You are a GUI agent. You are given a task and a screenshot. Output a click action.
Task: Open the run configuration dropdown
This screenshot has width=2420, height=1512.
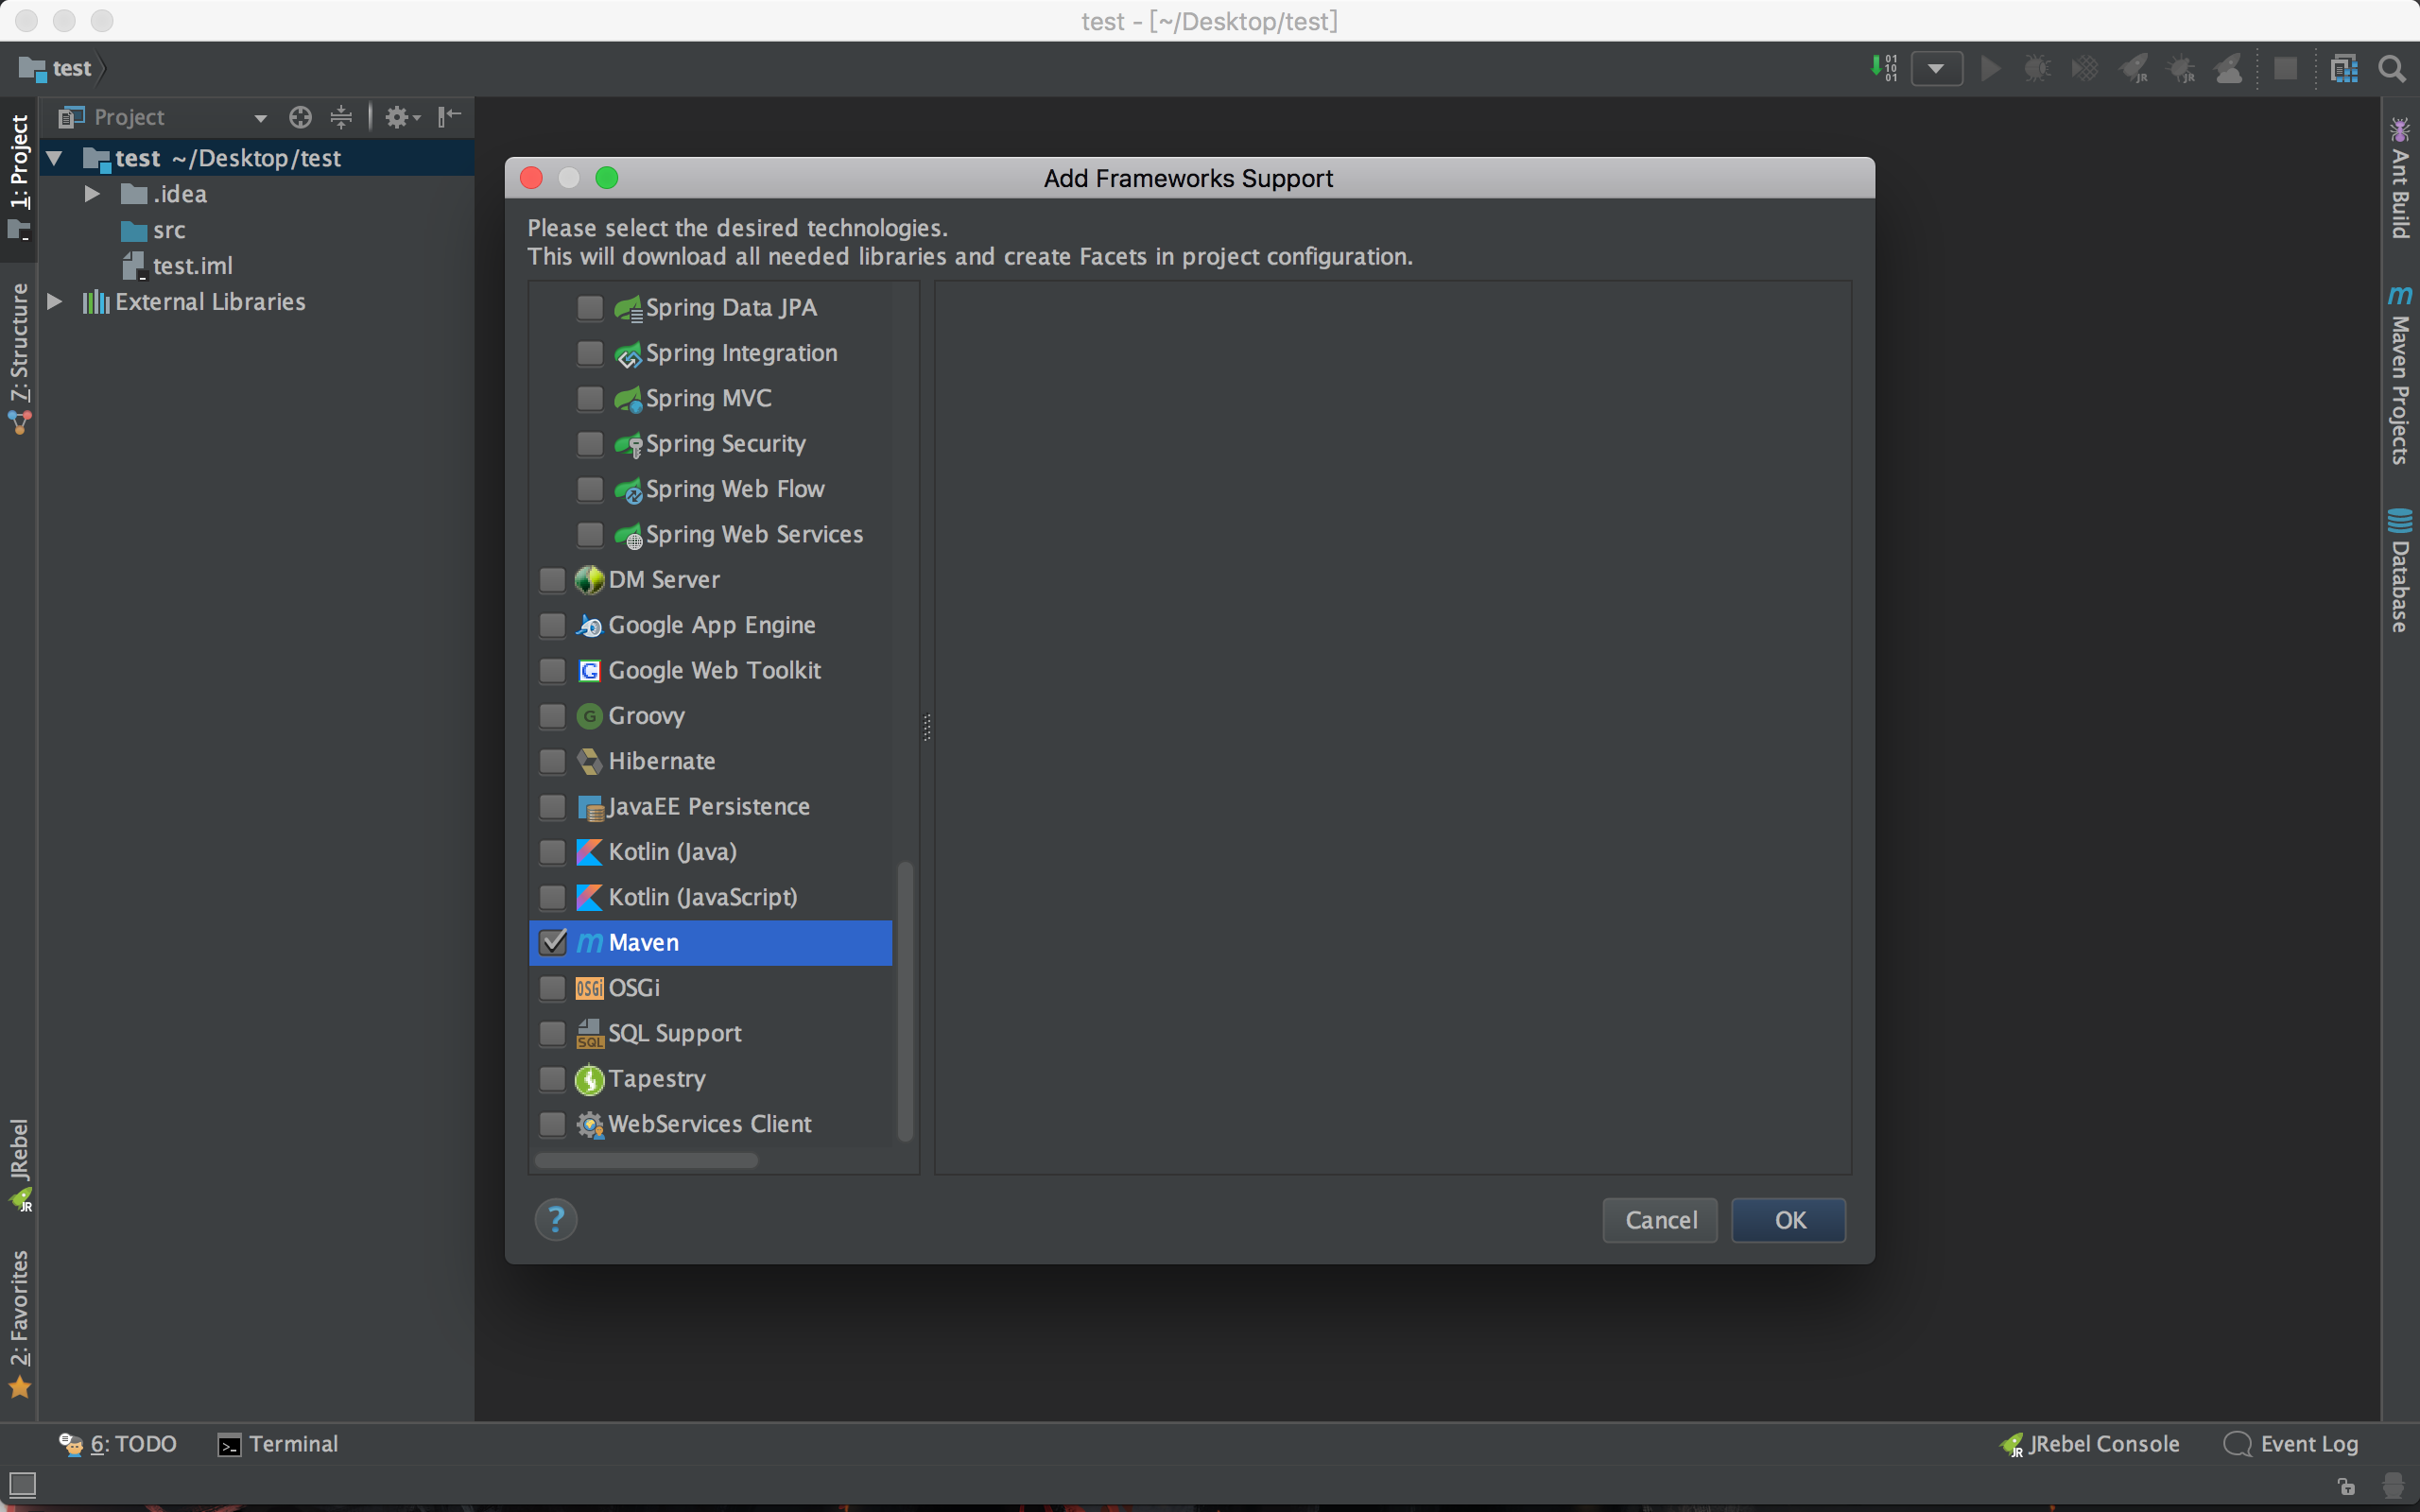[x=1937, y=69]
